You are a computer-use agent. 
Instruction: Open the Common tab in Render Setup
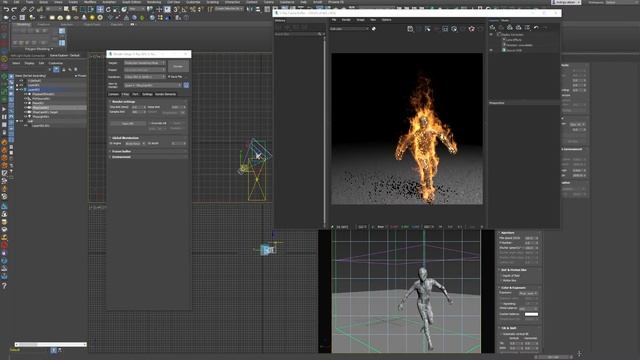tap(113, 94)
